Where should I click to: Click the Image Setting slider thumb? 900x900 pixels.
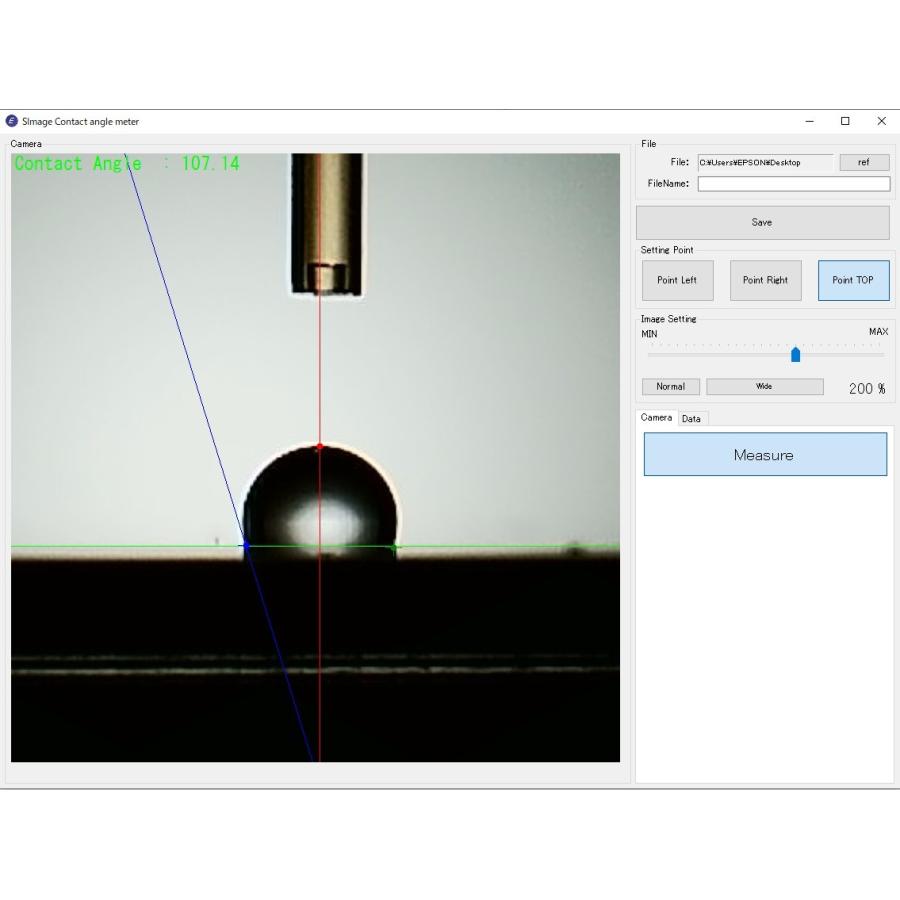point(795,354)
